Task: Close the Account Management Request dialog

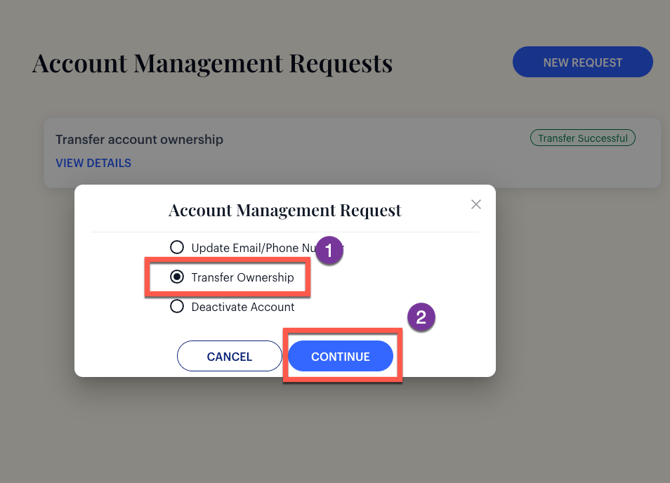Action: pyautogui.click(x=476, y=204)
